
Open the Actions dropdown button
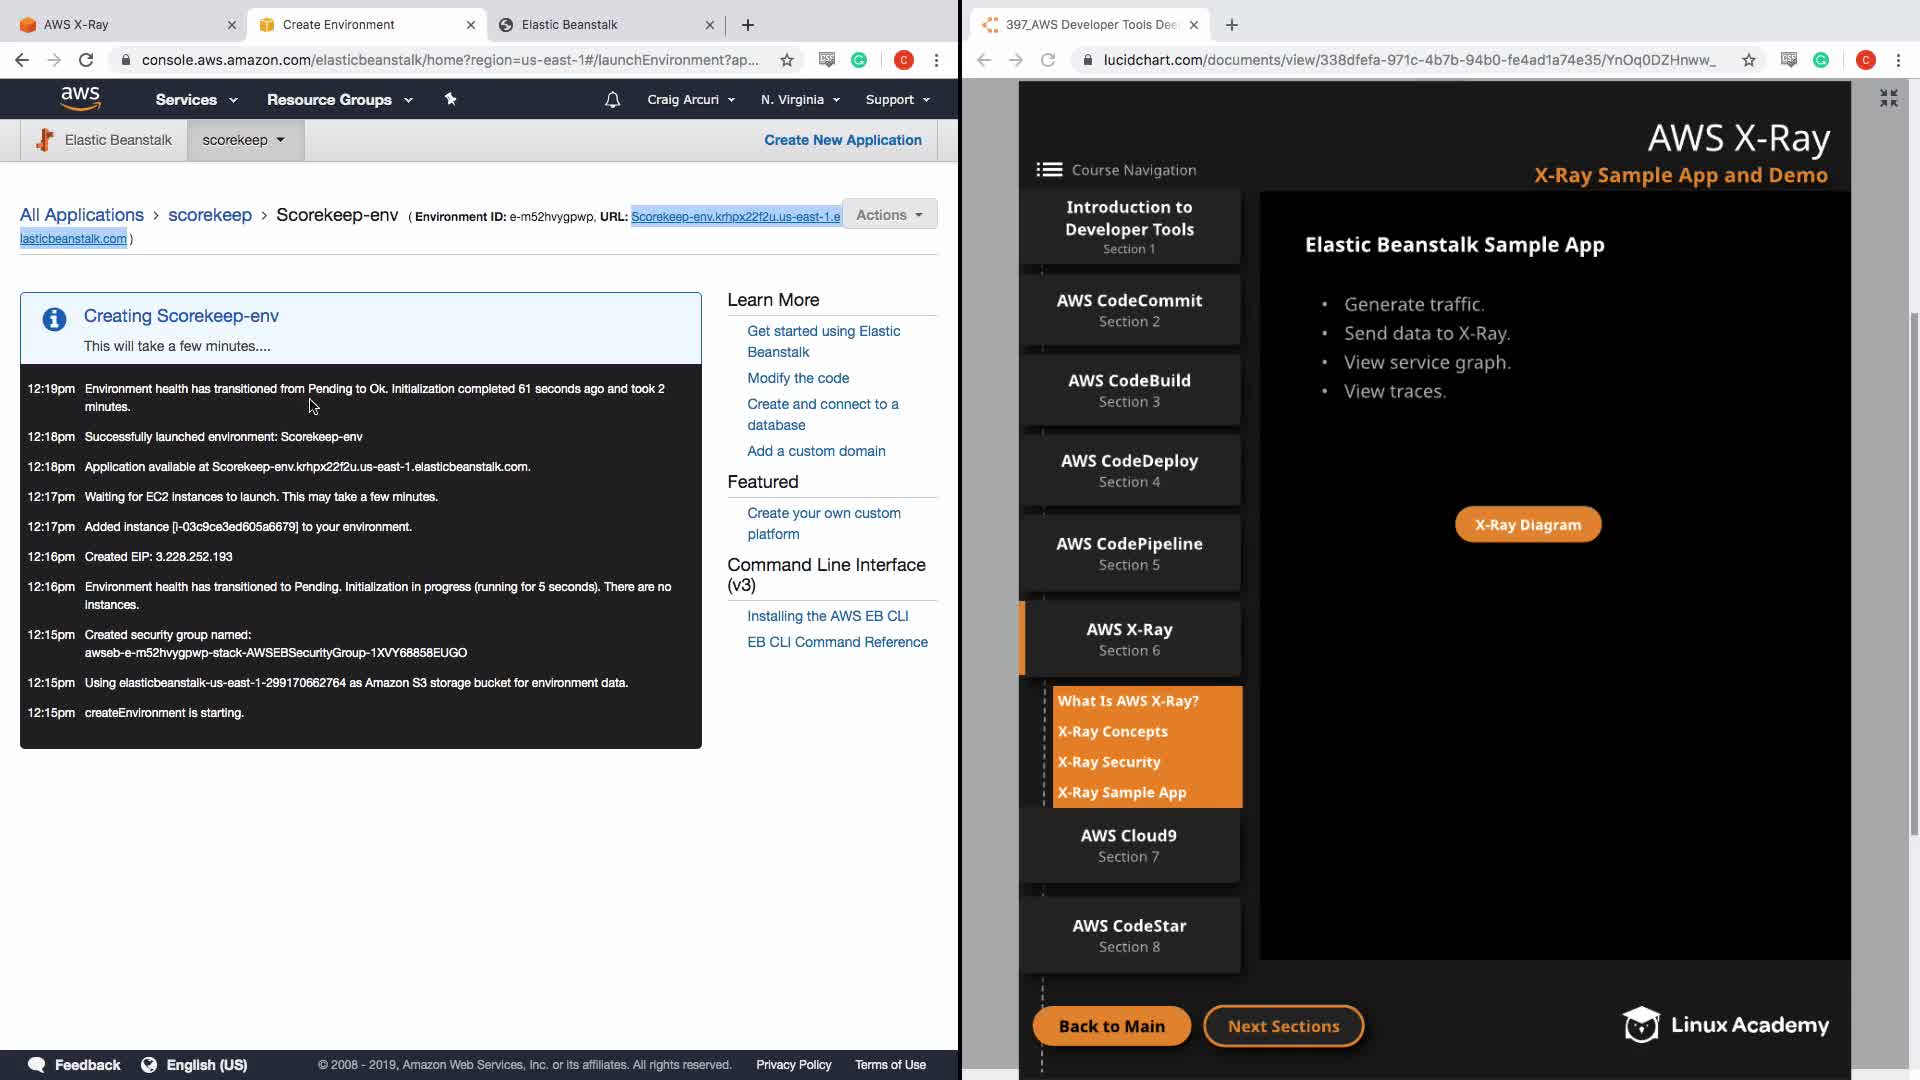(x=889, y=215)
